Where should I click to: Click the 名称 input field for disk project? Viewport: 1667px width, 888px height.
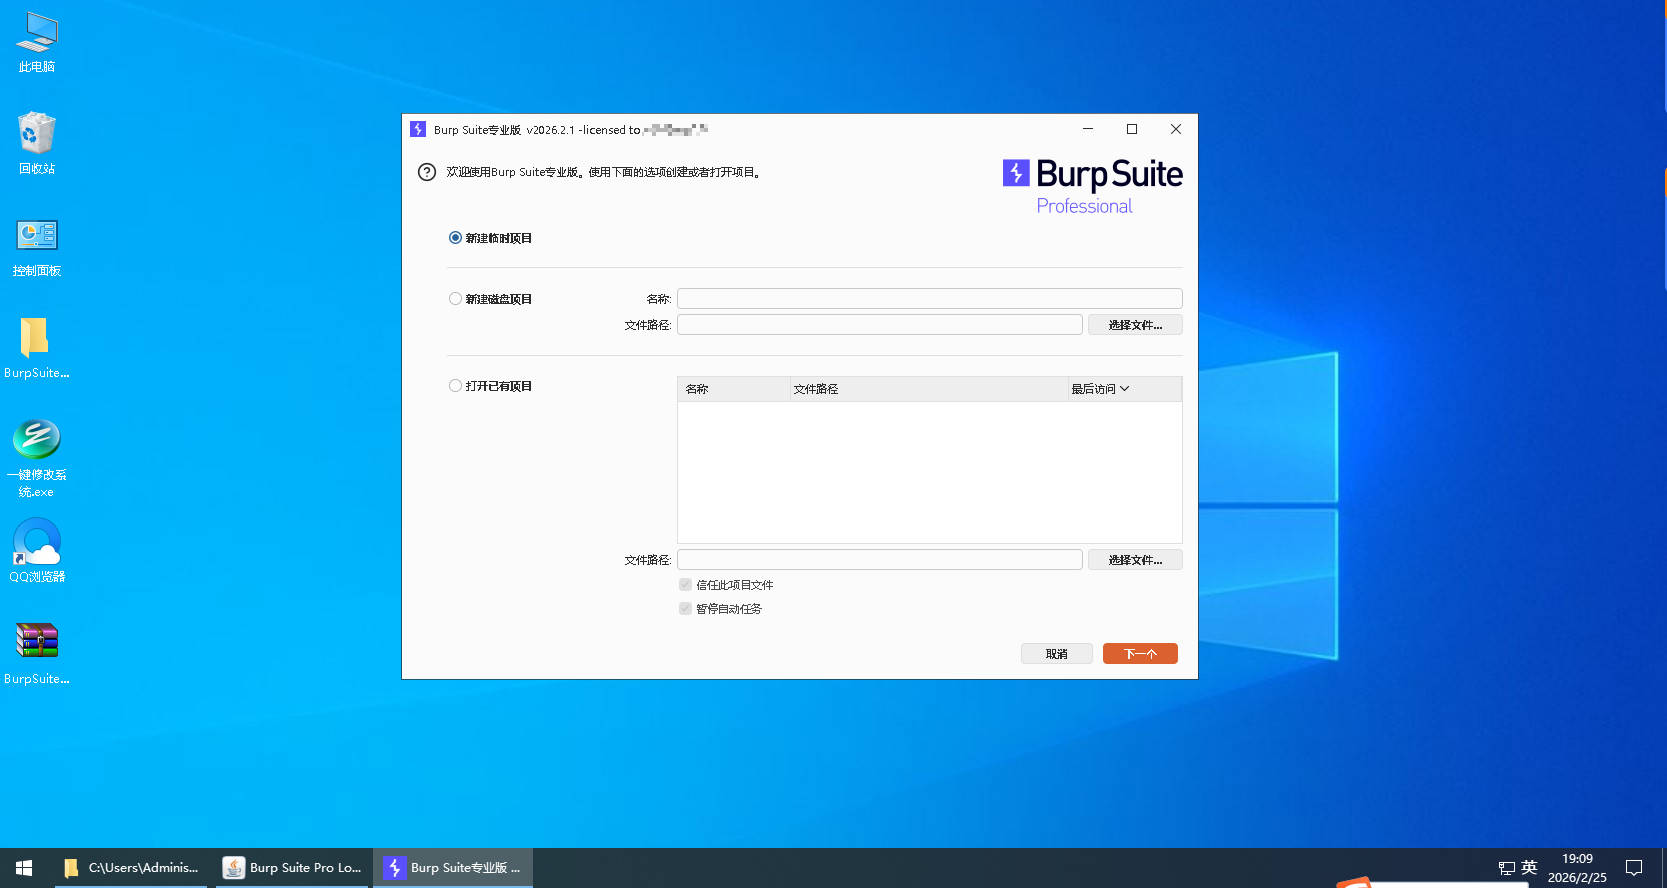point(929,299)
